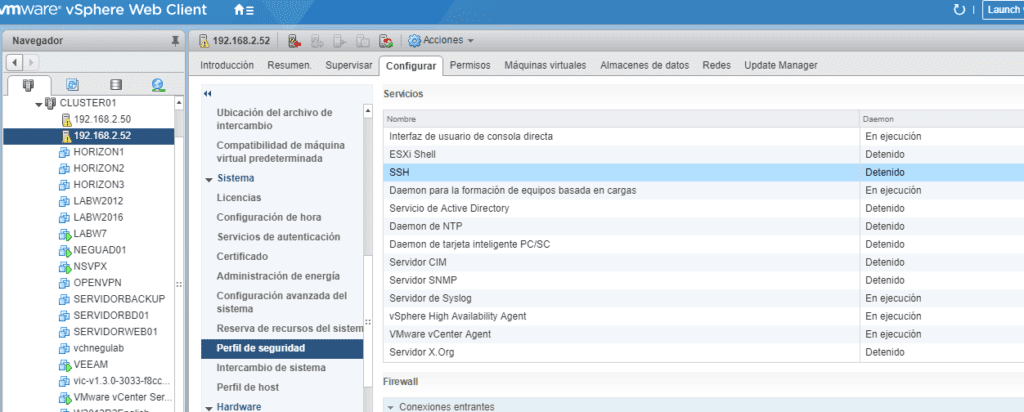Select the SSH service row
Screen dimensions: 1024x412
(703, 172)
